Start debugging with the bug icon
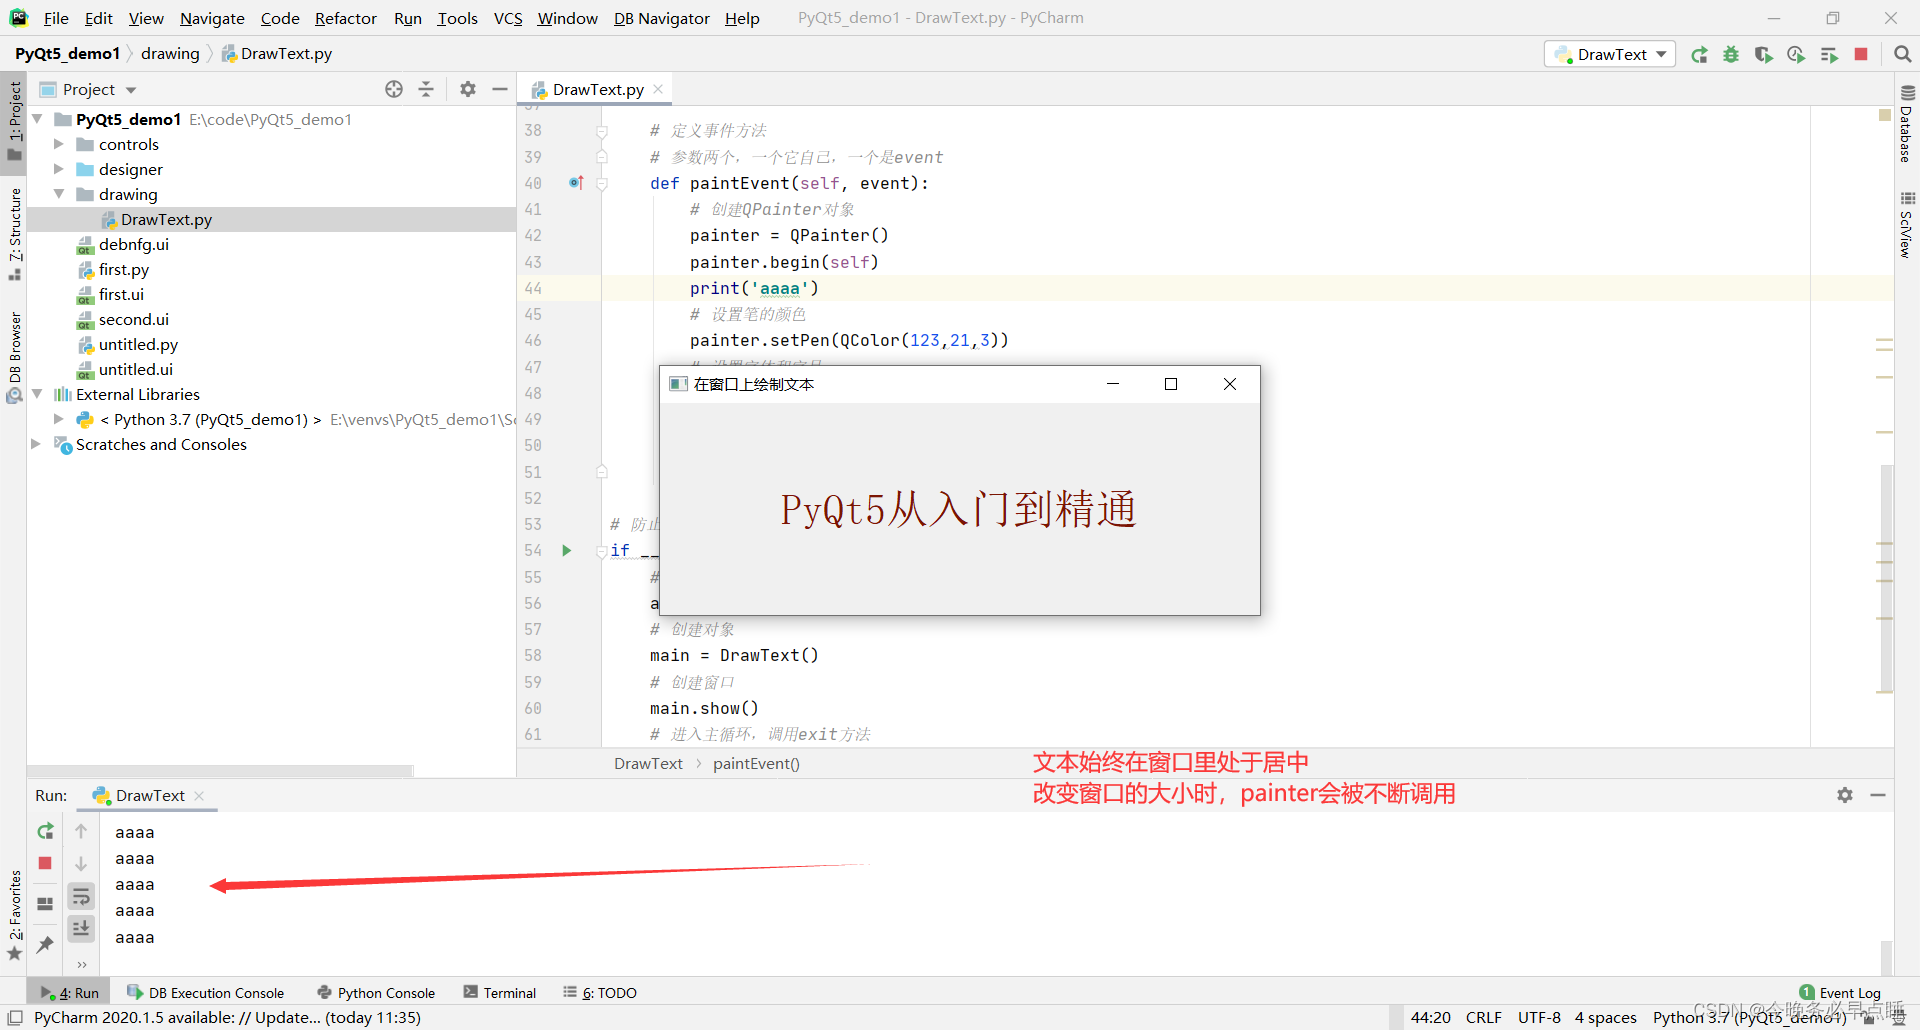The image size is (1920, 1030). (1731, 55)
